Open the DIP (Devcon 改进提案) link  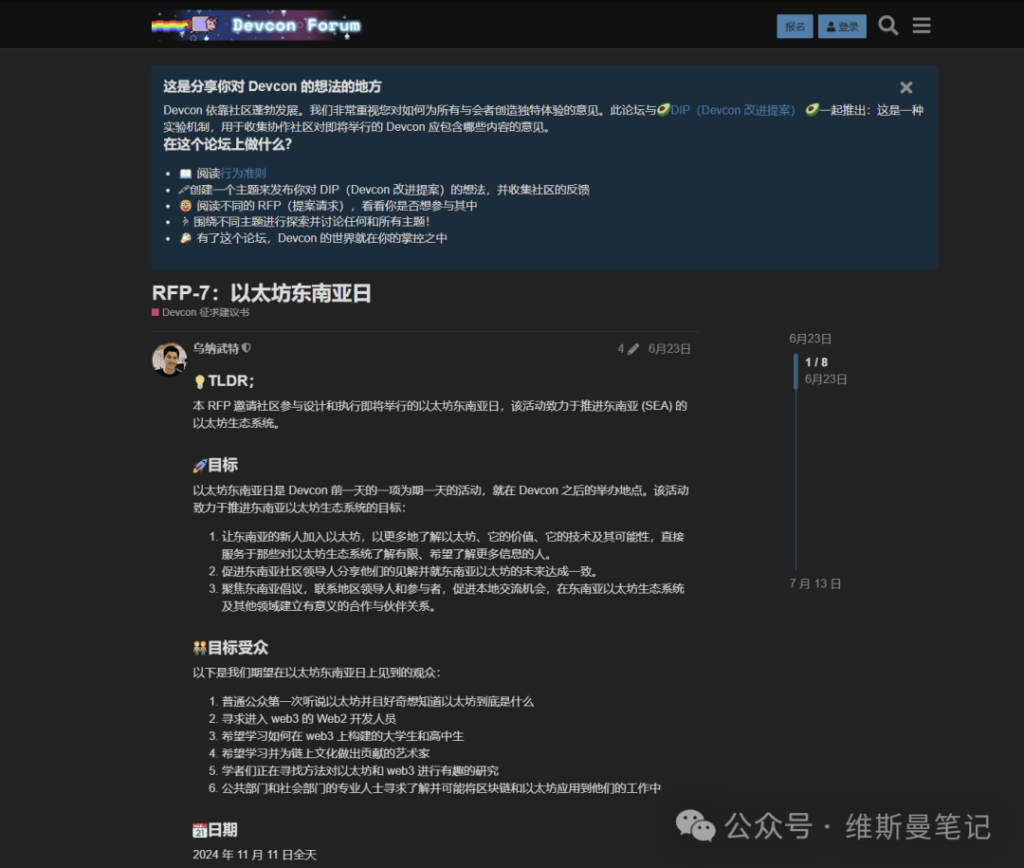point(733,110)
